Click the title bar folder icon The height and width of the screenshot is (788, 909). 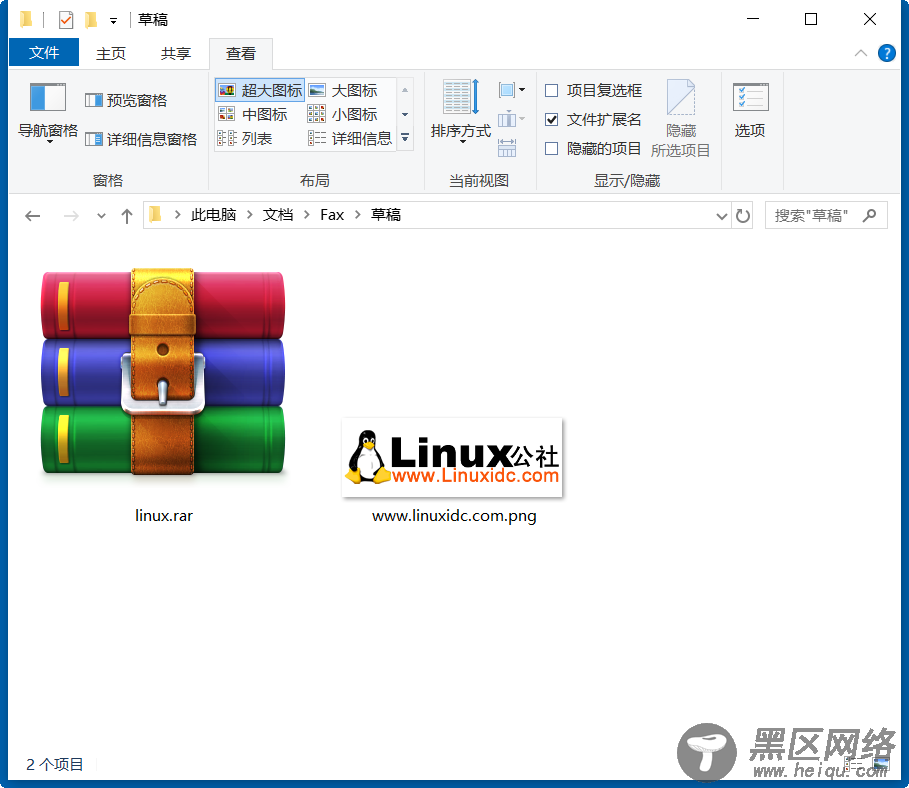point(26,19)
